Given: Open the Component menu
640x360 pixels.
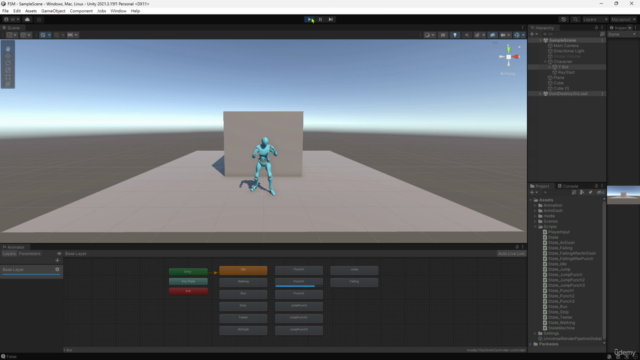Looking at the screenshot, I should coord(81,11).
